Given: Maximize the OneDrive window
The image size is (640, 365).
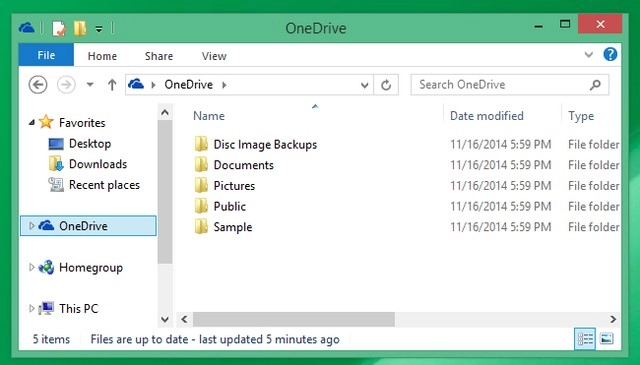Looking at the screenshot, I should click(565, 24).
